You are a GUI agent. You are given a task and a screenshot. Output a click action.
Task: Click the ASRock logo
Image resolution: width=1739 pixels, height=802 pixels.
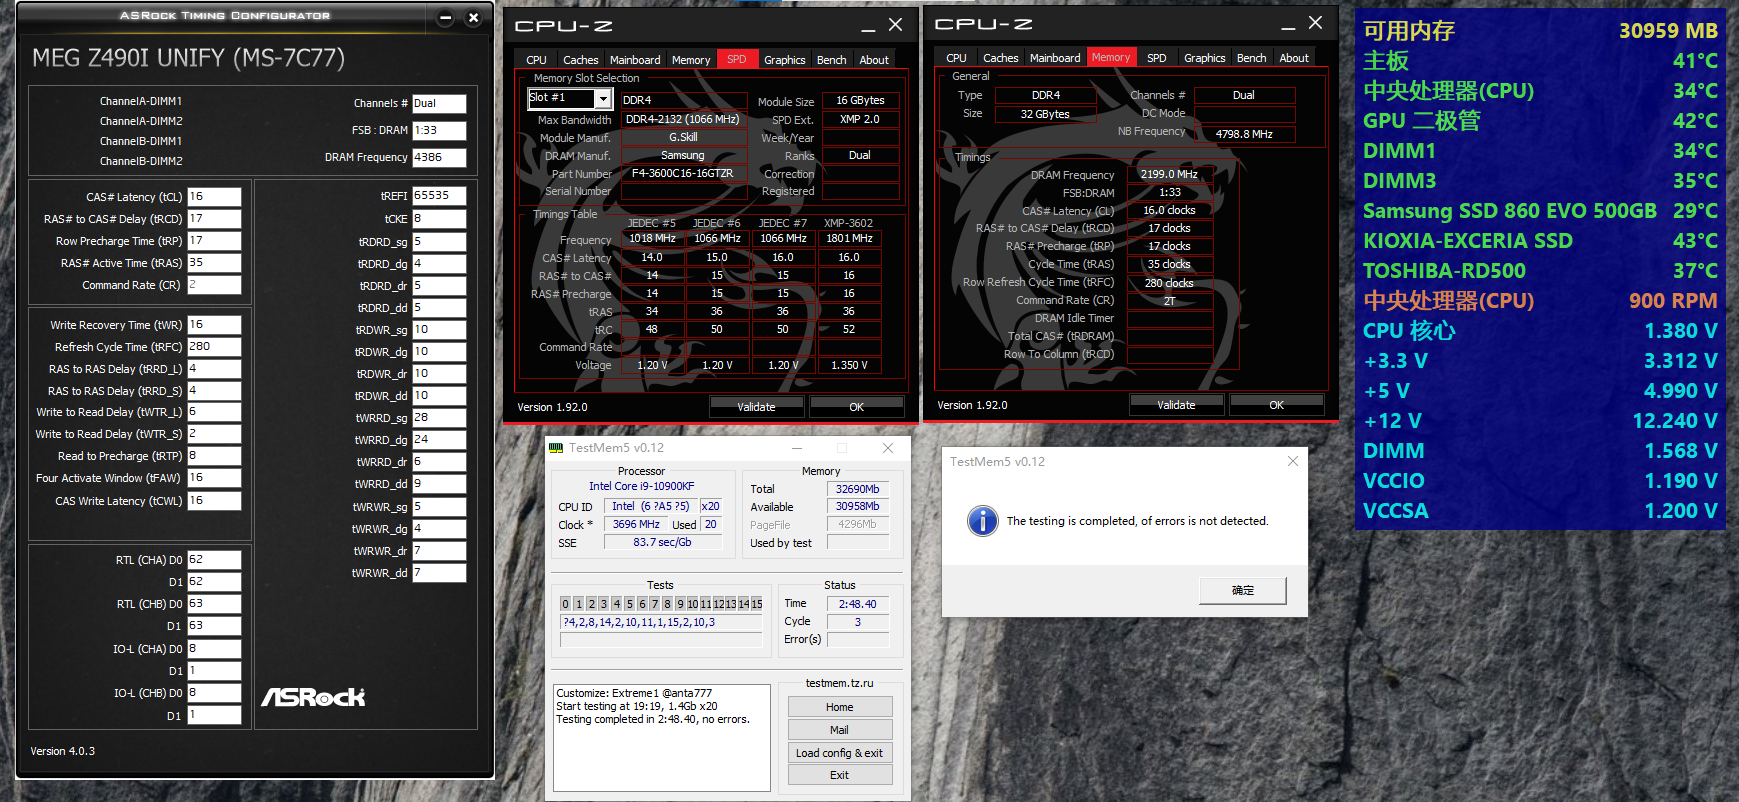313,697
